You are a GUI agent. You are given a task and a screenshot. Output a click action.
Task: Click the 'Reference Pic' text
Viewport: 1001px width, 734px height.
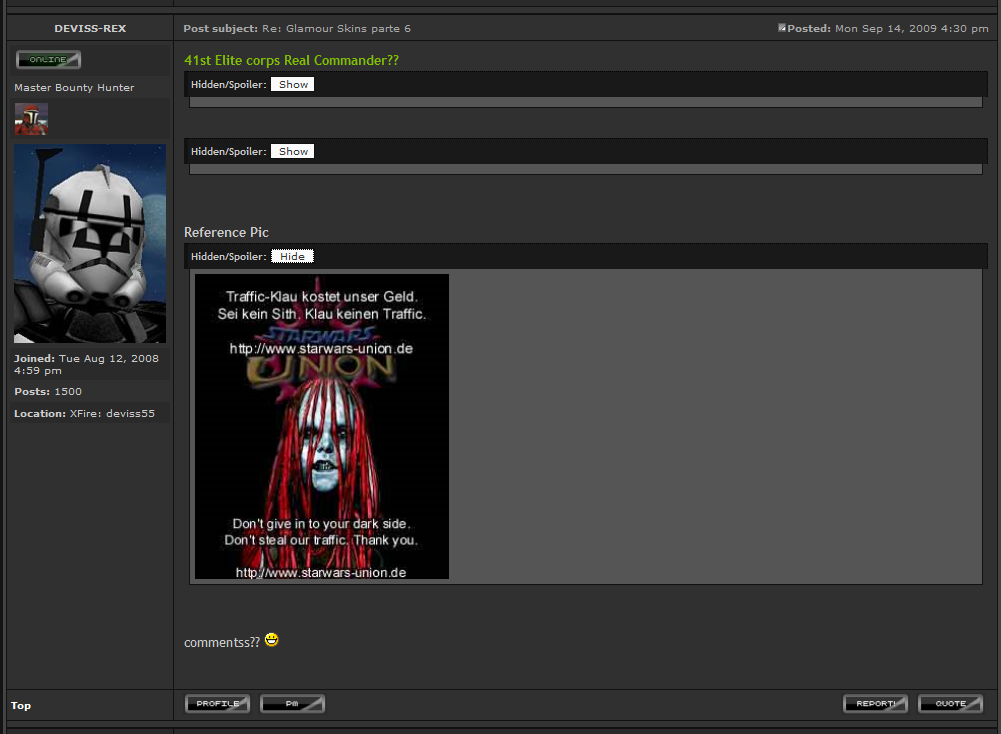point(226,232)
